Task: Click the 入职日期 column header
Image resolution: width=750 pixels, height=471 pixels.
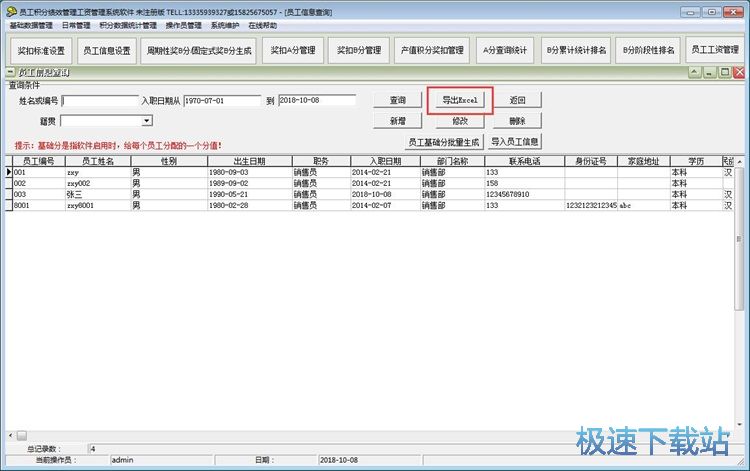Action: [x=386, y=161]
